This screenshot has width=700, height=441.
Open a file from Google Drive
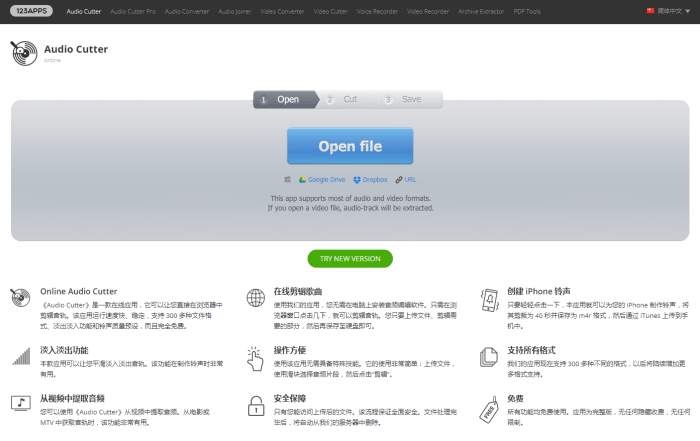pyautogui.click(x=322, y=179)
